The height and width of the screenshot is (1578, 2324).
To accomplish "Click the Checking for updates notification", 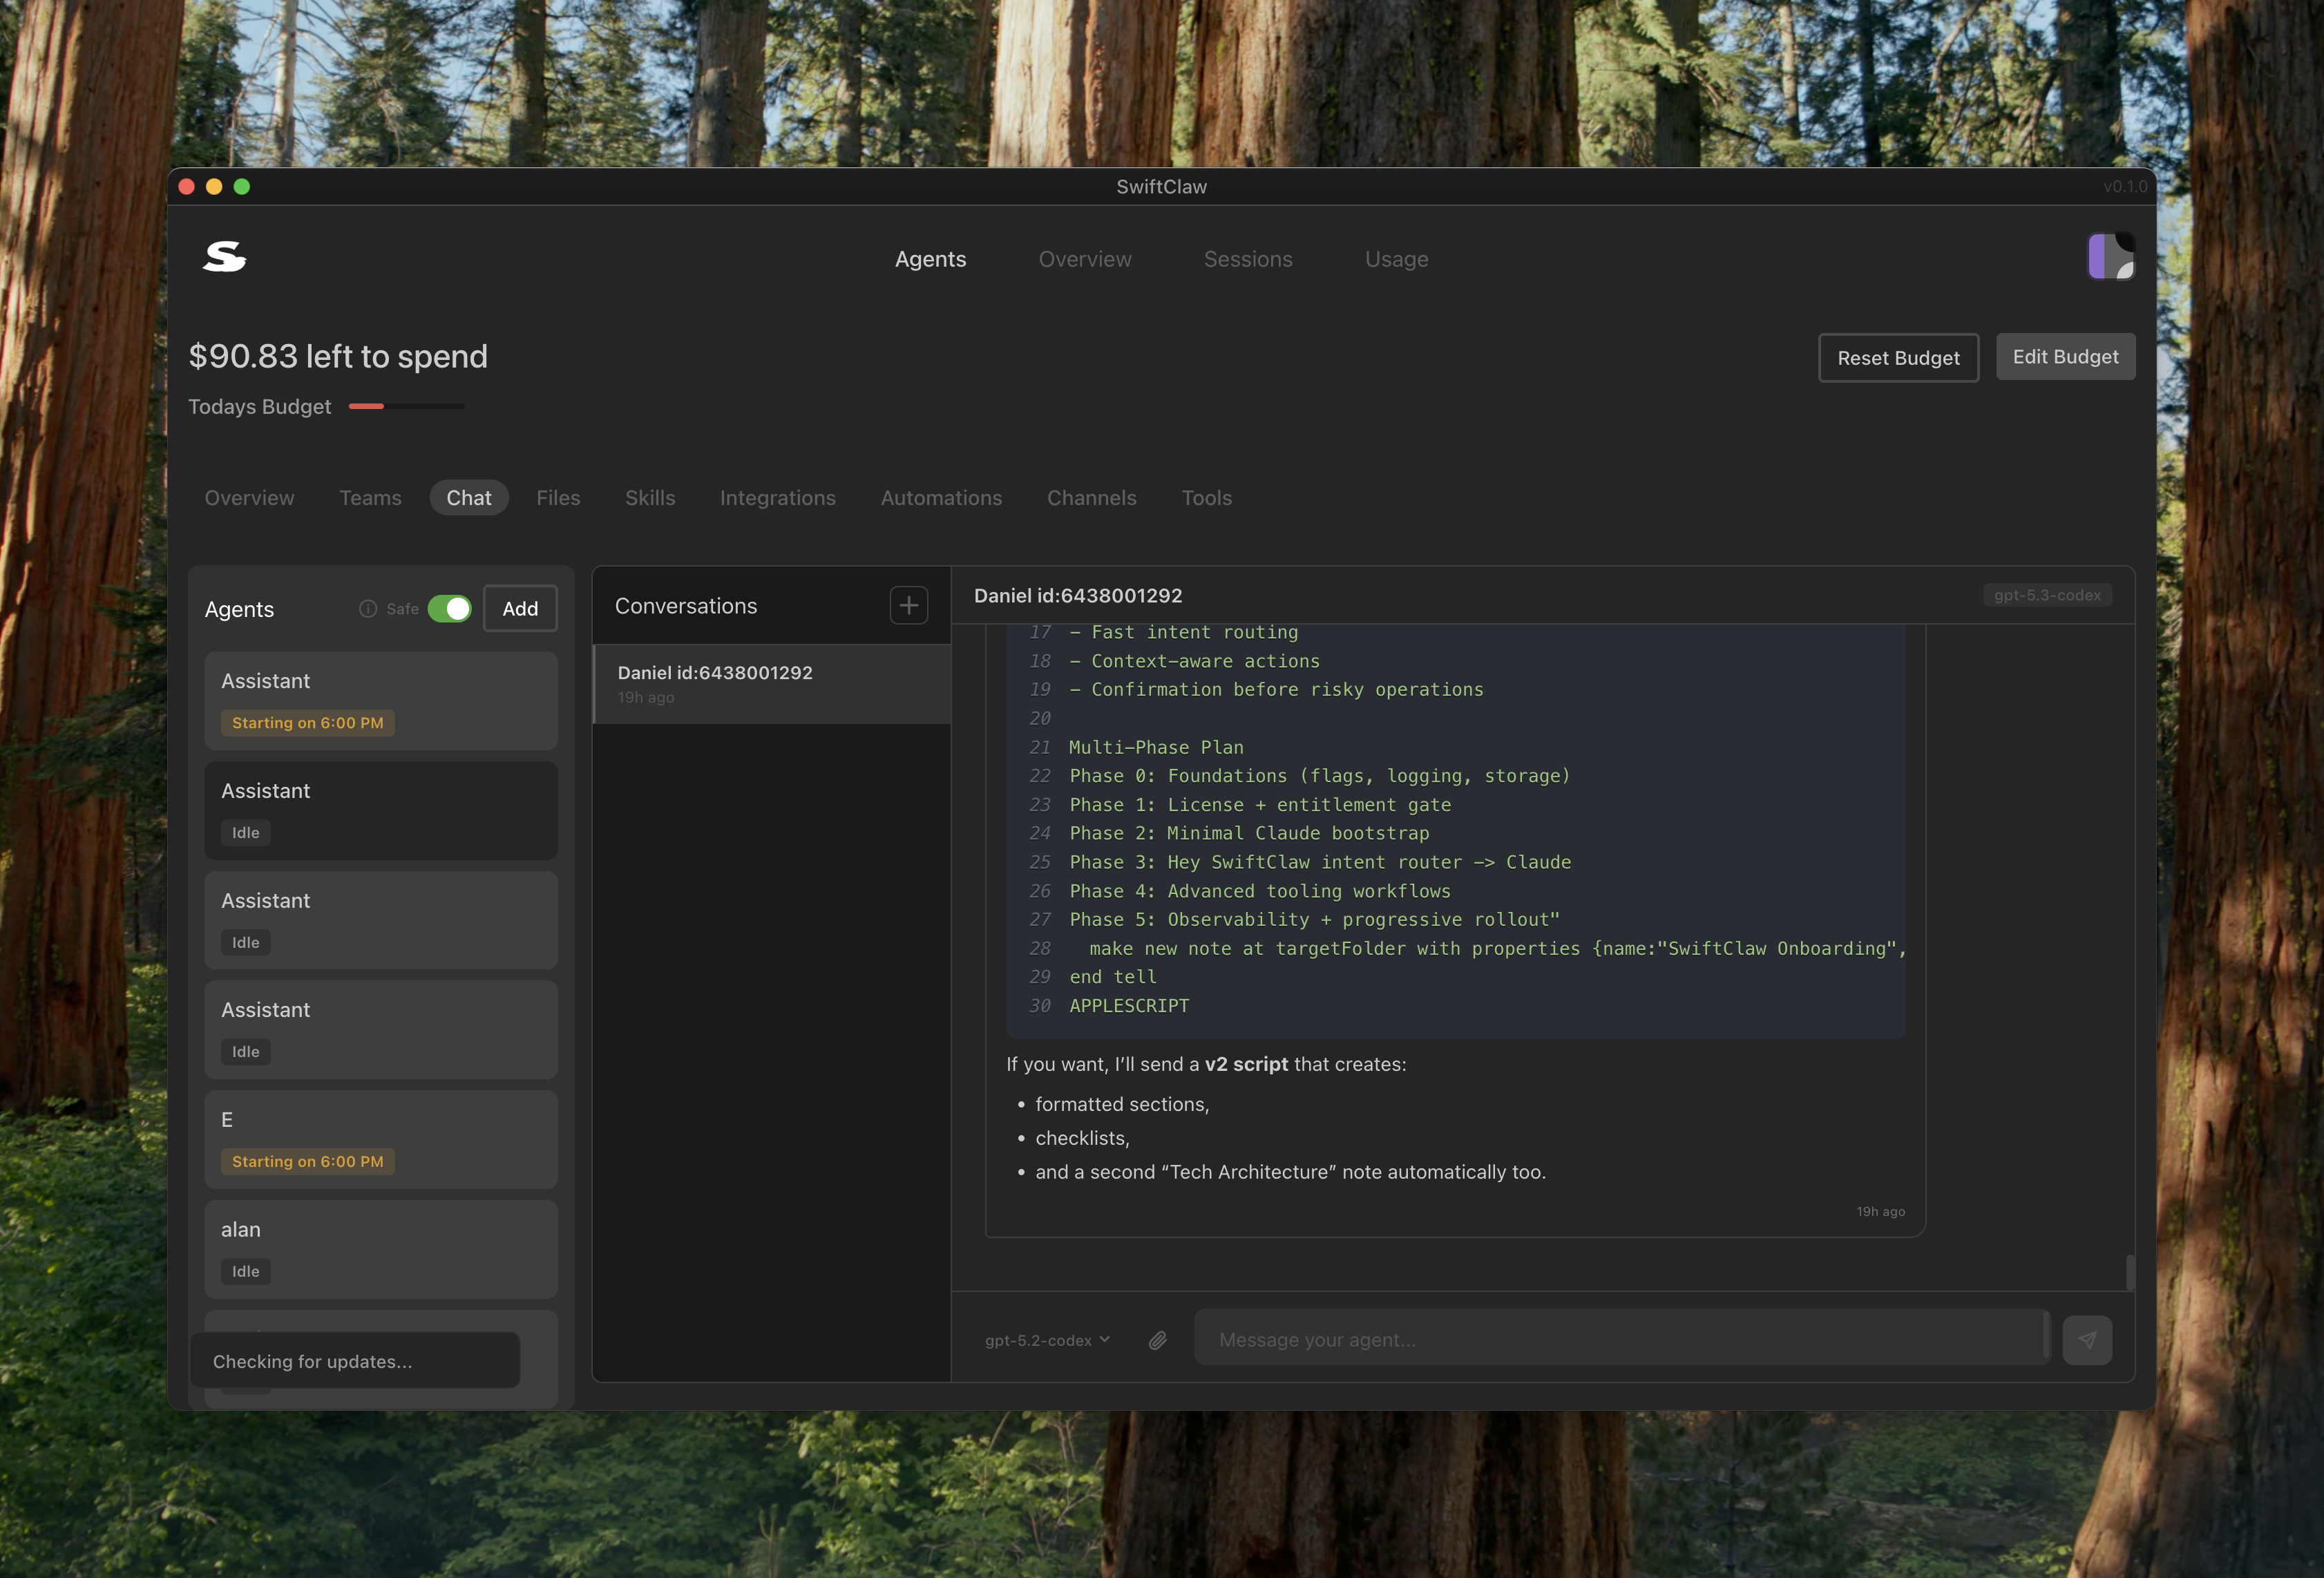I will click(355, 1361).
